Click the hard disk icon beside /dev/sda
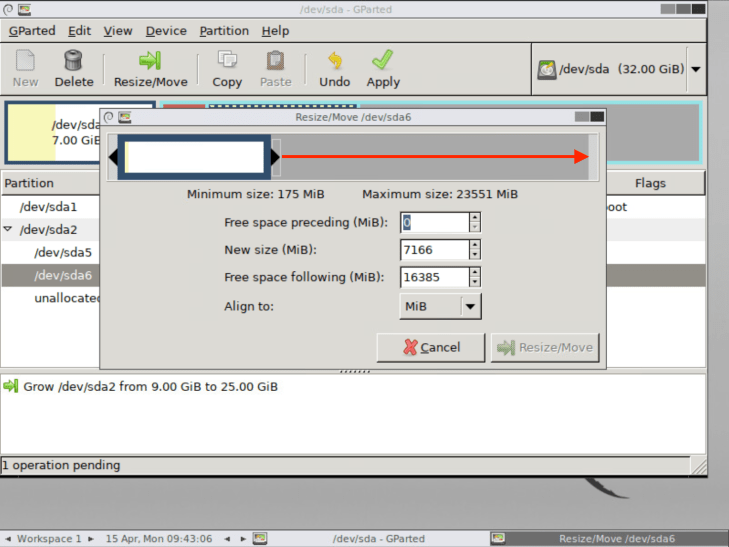 547,70
